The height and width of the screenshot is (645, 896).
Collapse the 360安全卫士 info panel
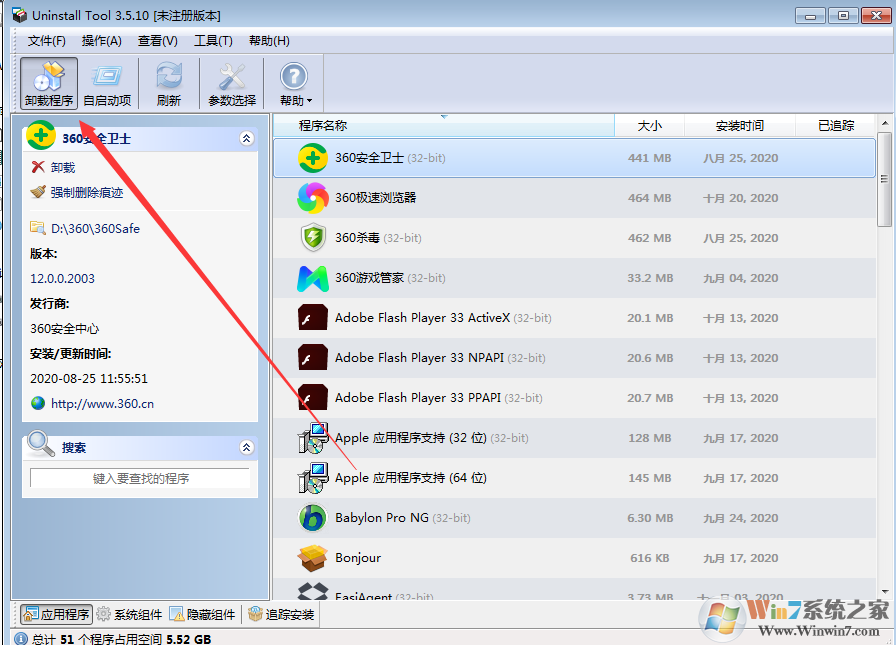[x=247, y=138]
